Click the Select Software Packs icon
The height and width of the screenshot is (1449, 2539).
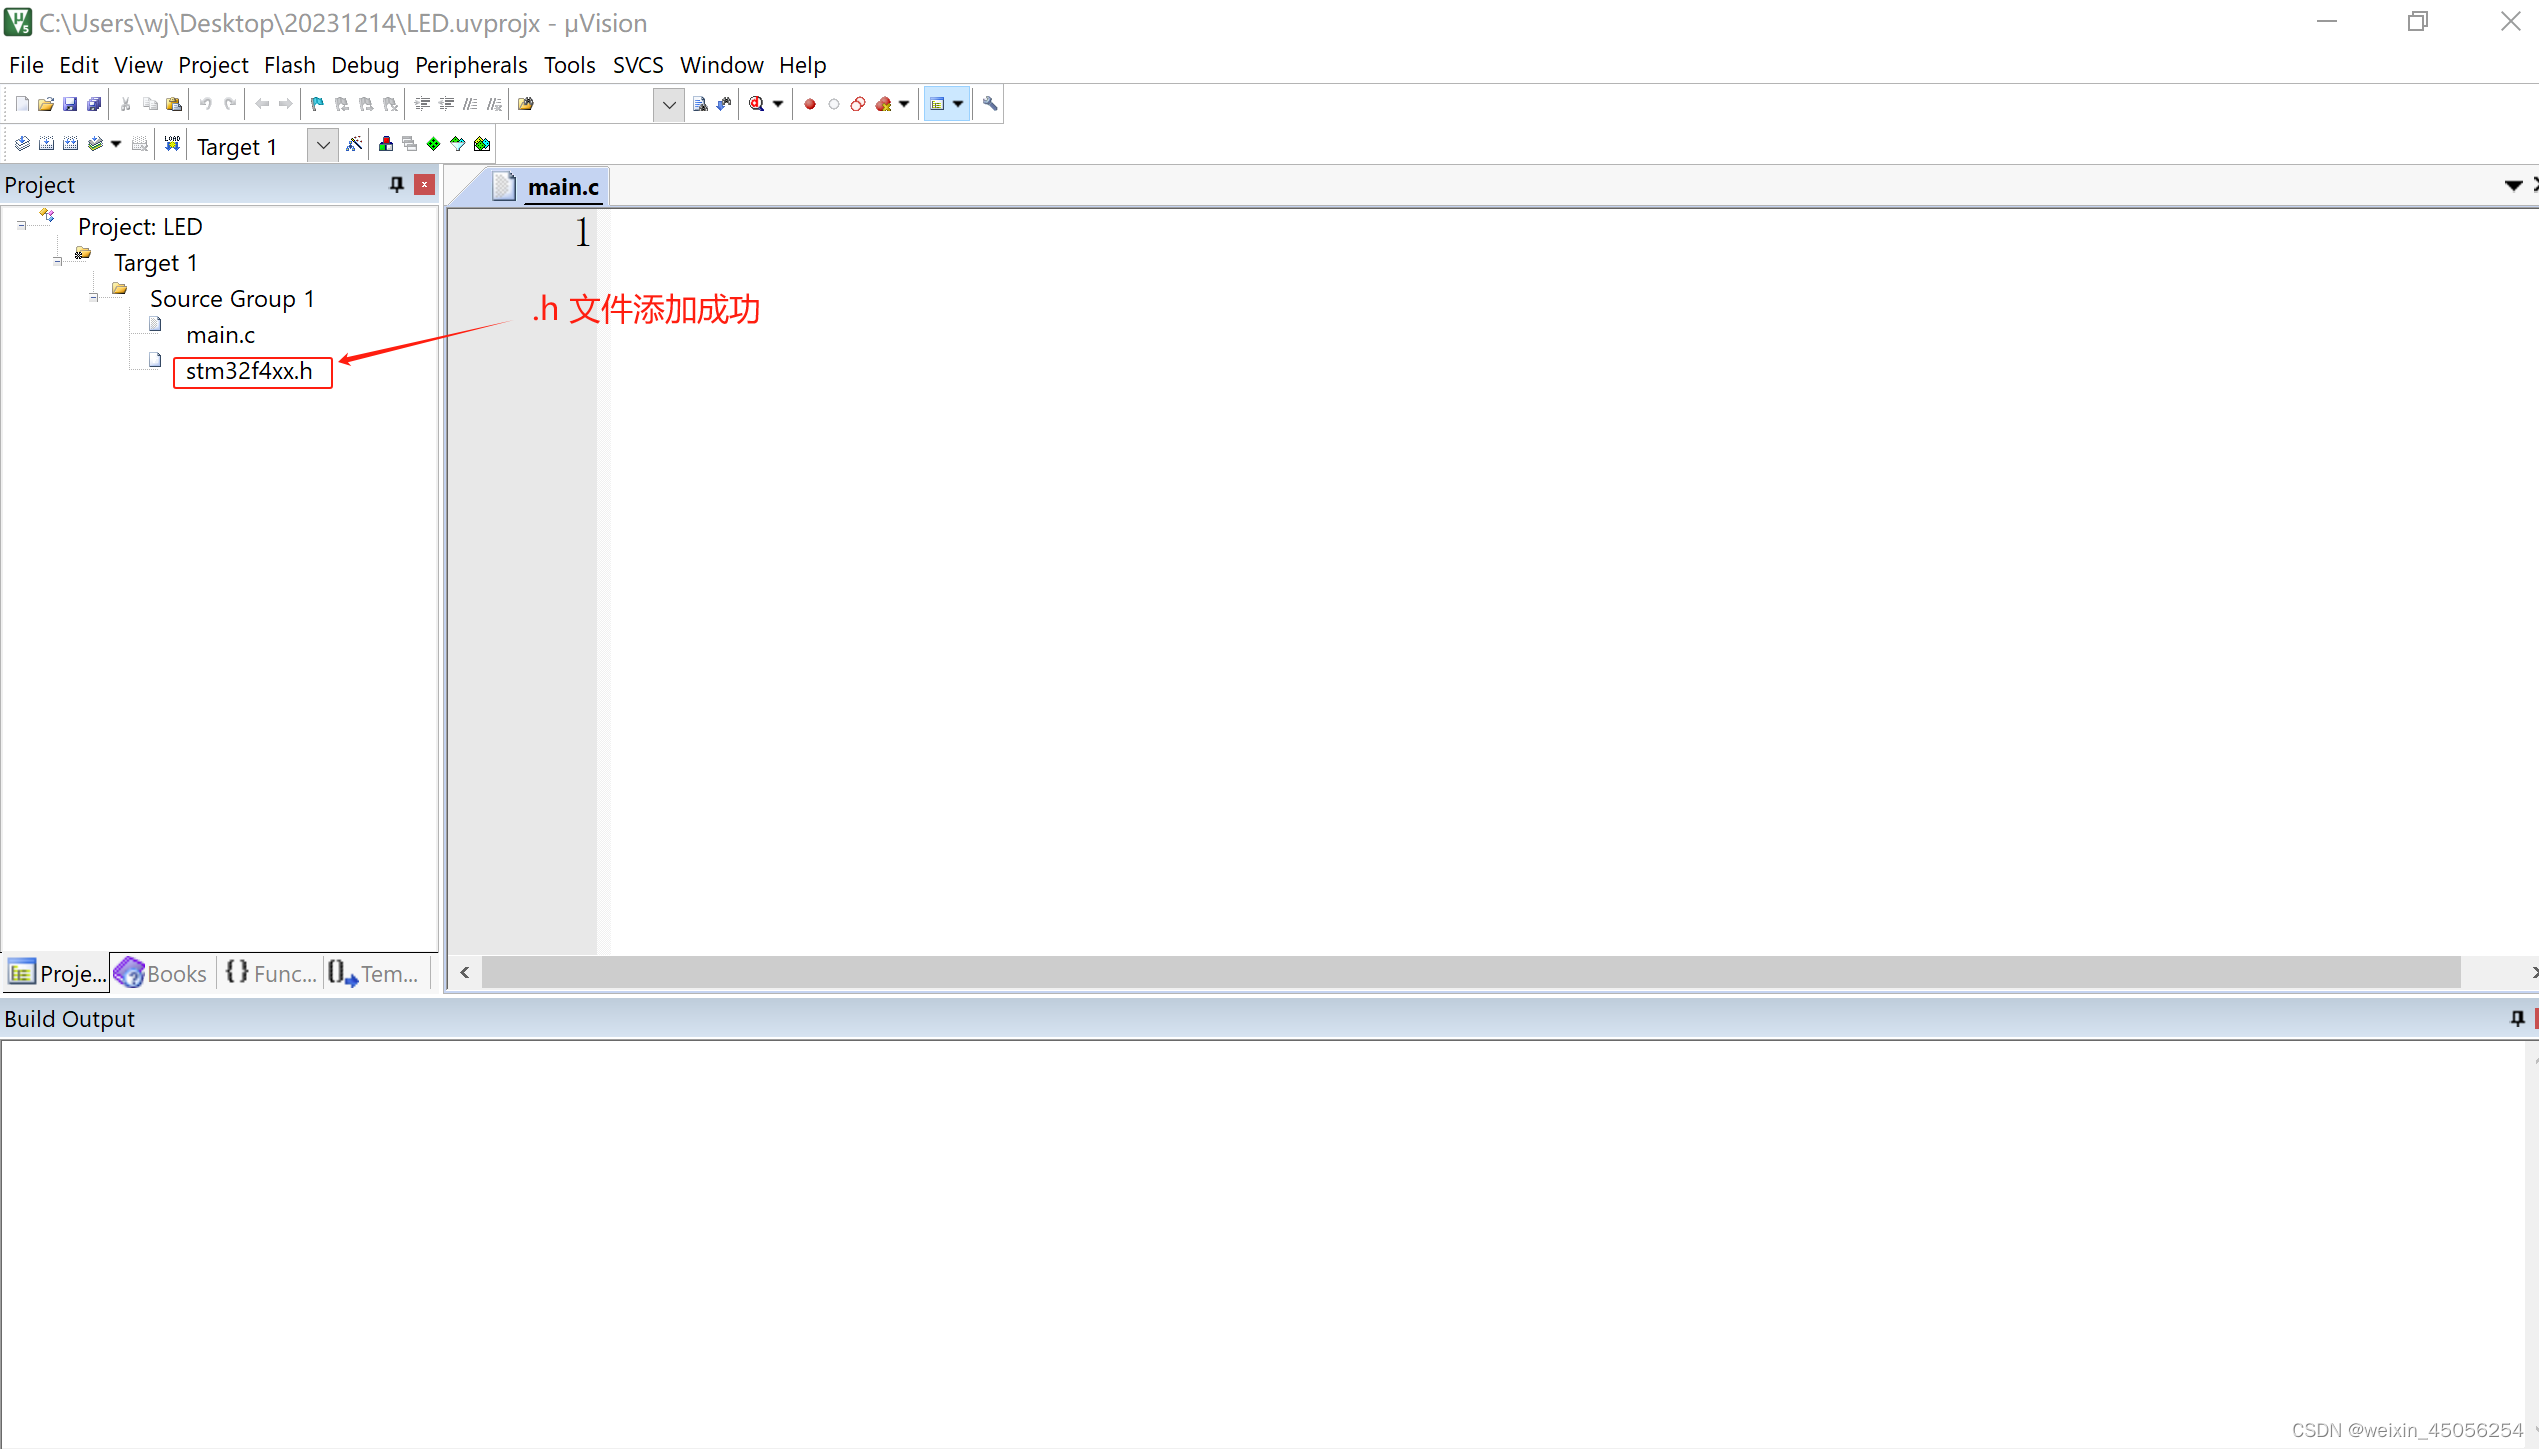point(458,144)
